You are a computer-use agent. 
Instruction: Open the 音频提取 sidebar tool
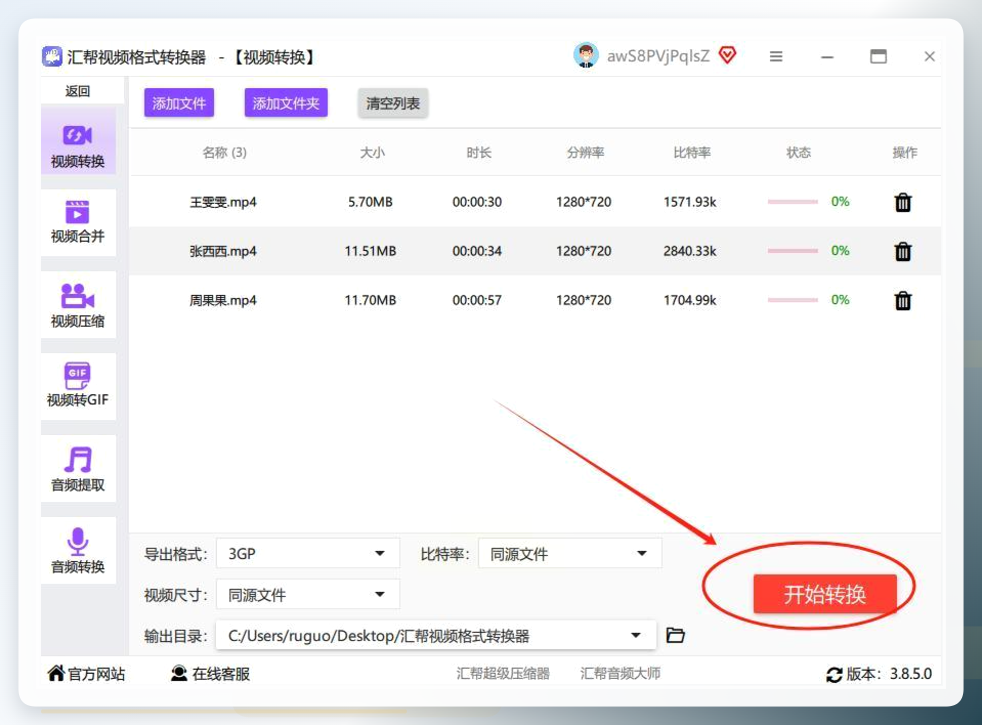tap(78, 468)
